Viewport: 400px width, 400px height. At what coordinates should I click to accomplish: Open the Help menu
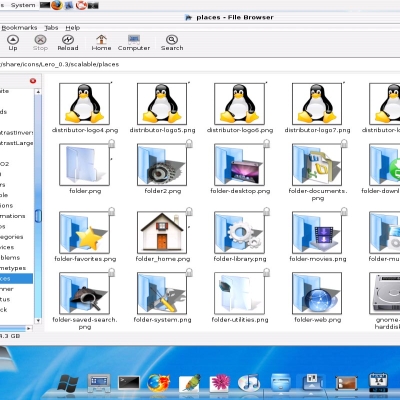(x=72, y=28)
